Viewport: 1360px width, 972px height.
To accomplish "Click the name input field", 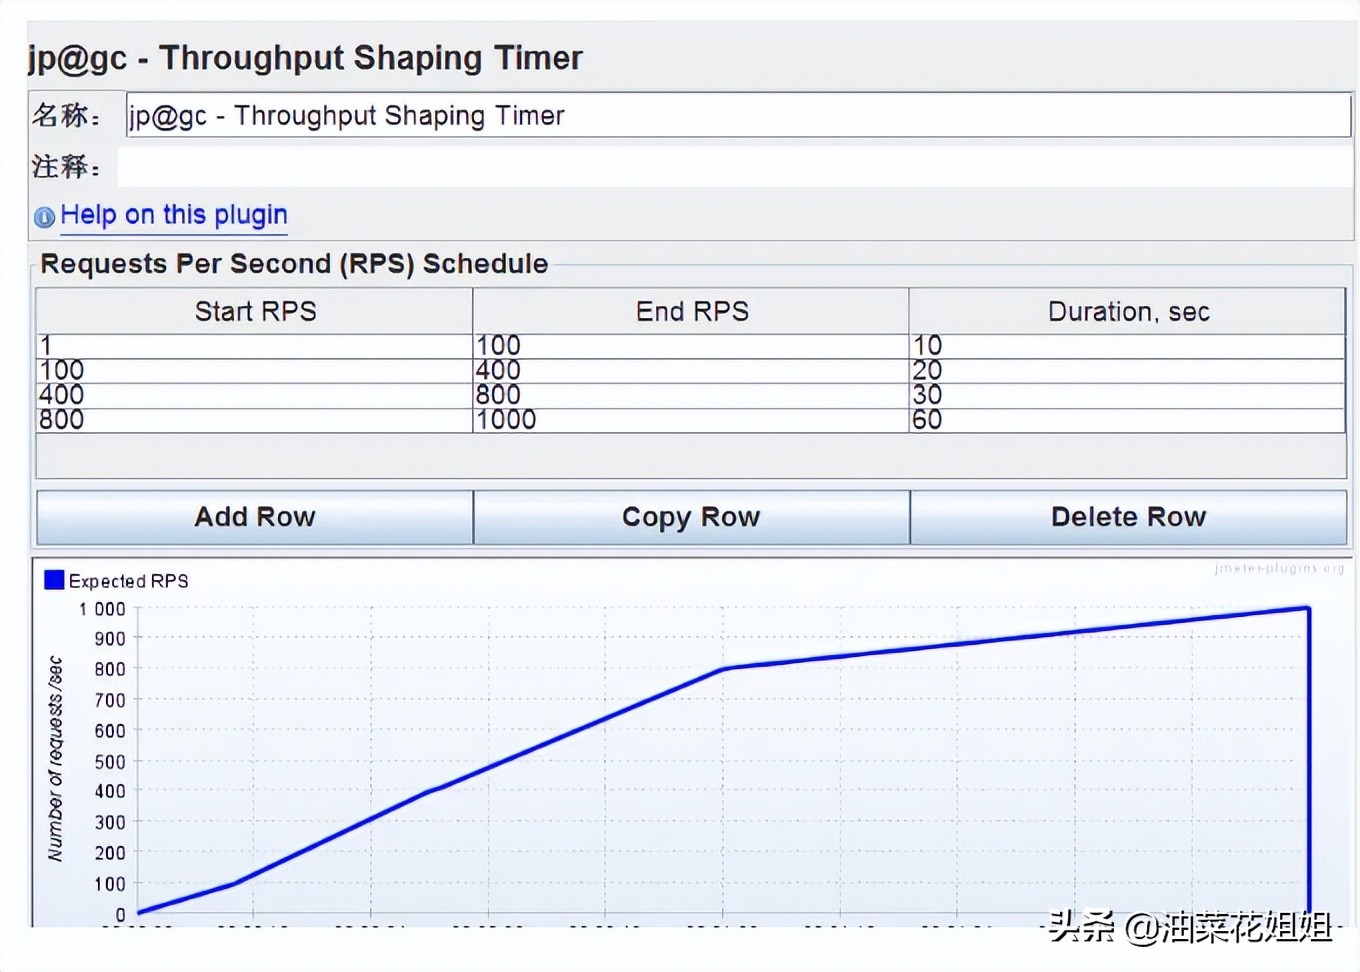I will tap(738, 116).
